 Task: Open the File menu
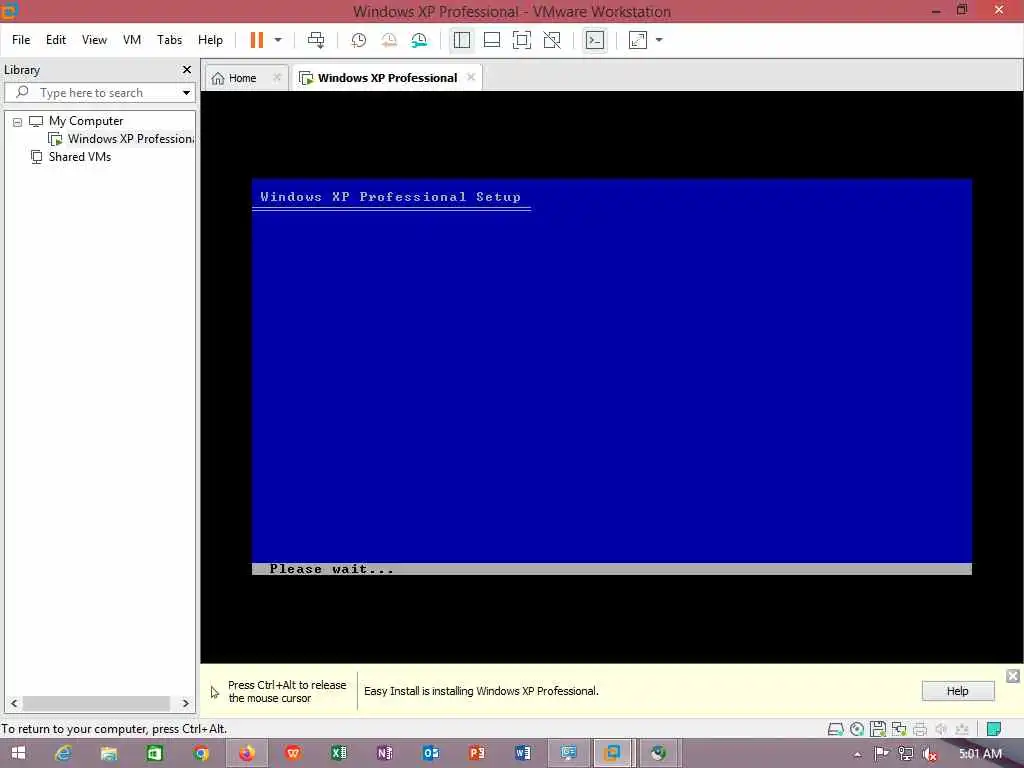point(21,40)
